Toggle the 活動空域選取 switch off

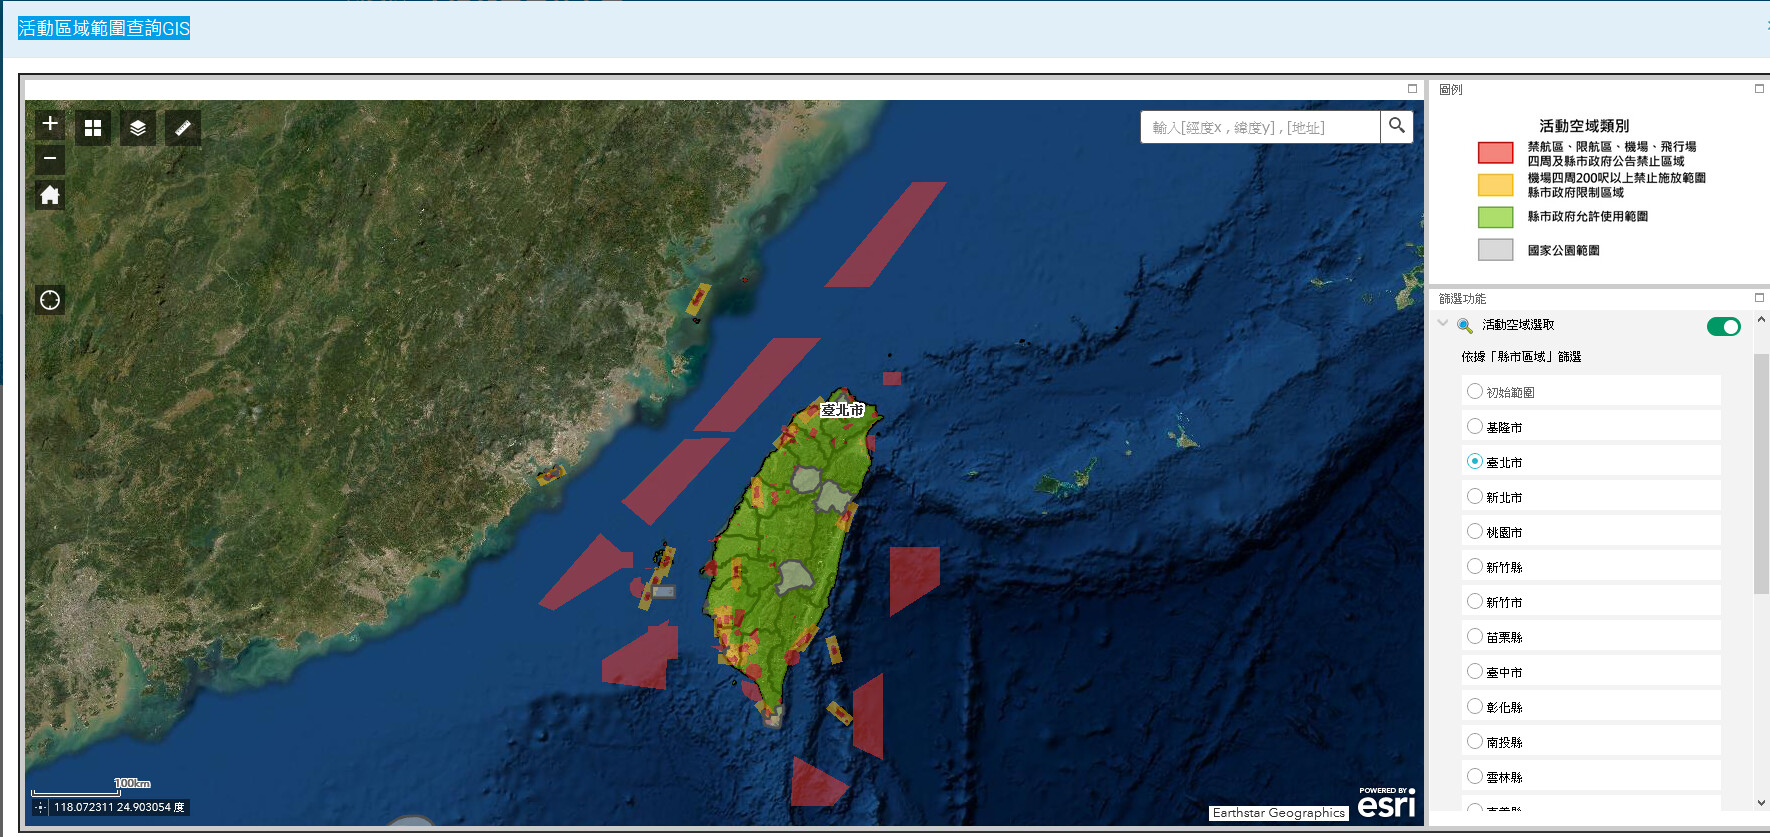1723,326
